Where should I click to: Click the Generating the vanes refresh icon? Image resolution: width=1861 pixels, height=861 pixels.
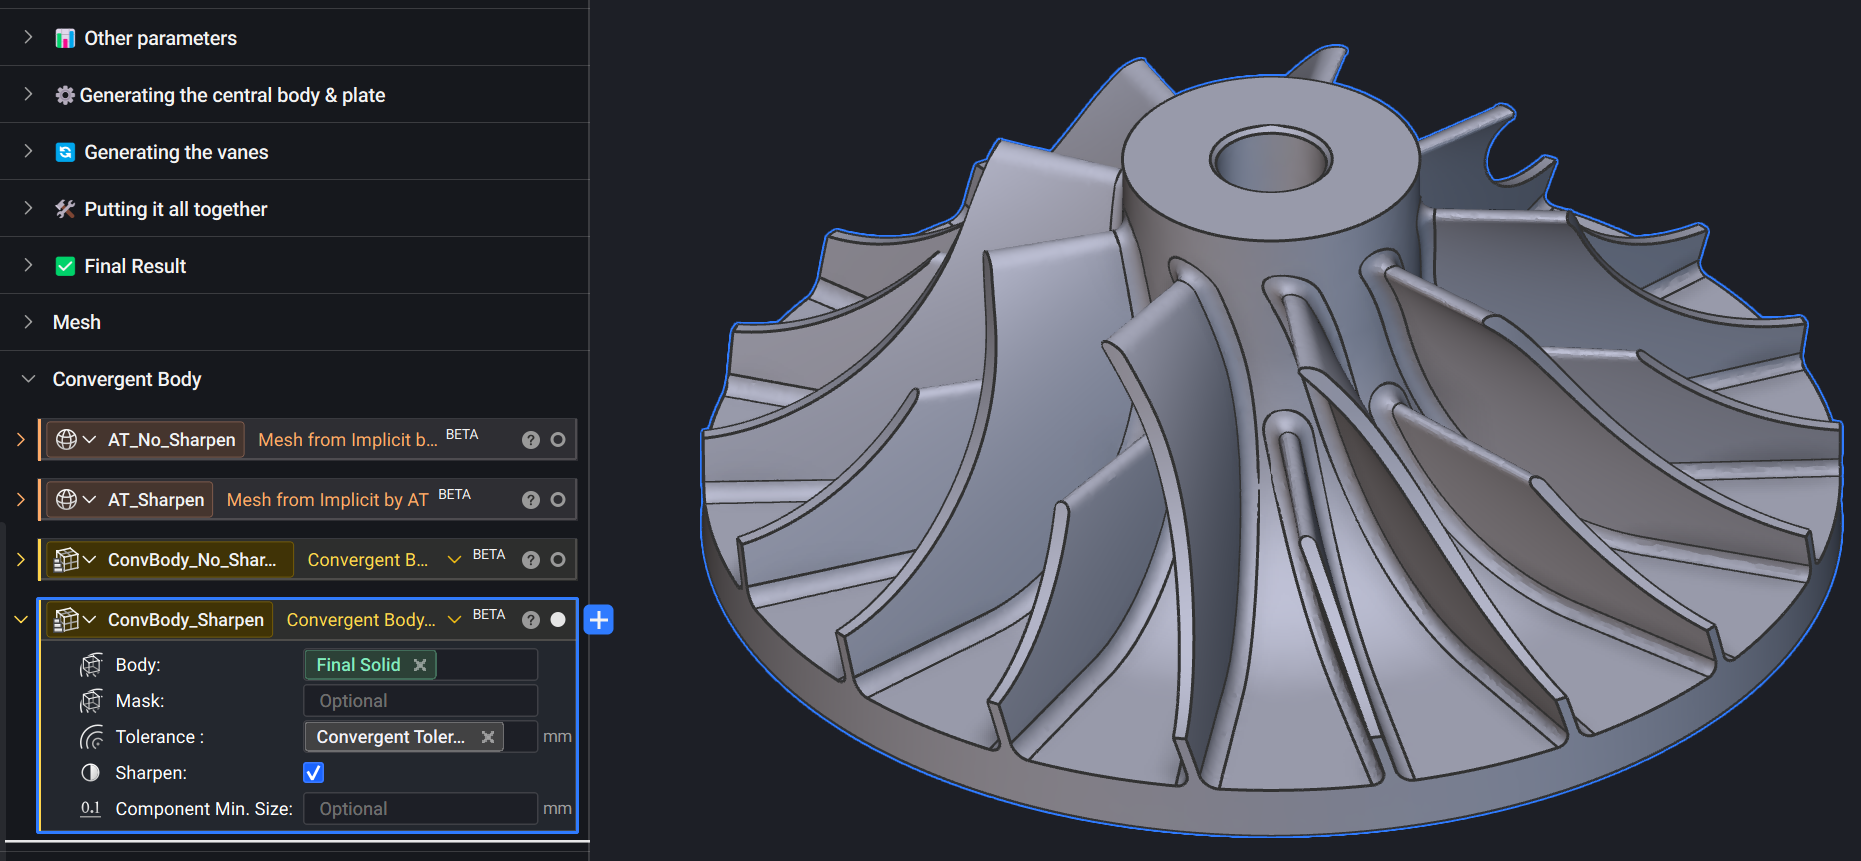click(x=65, y=152)
